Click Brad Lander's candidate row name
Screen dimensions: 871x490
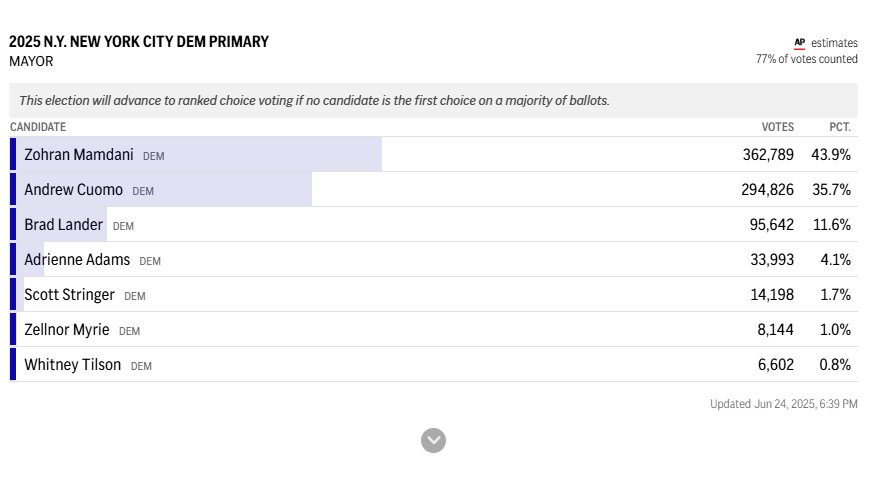[63, 225]
